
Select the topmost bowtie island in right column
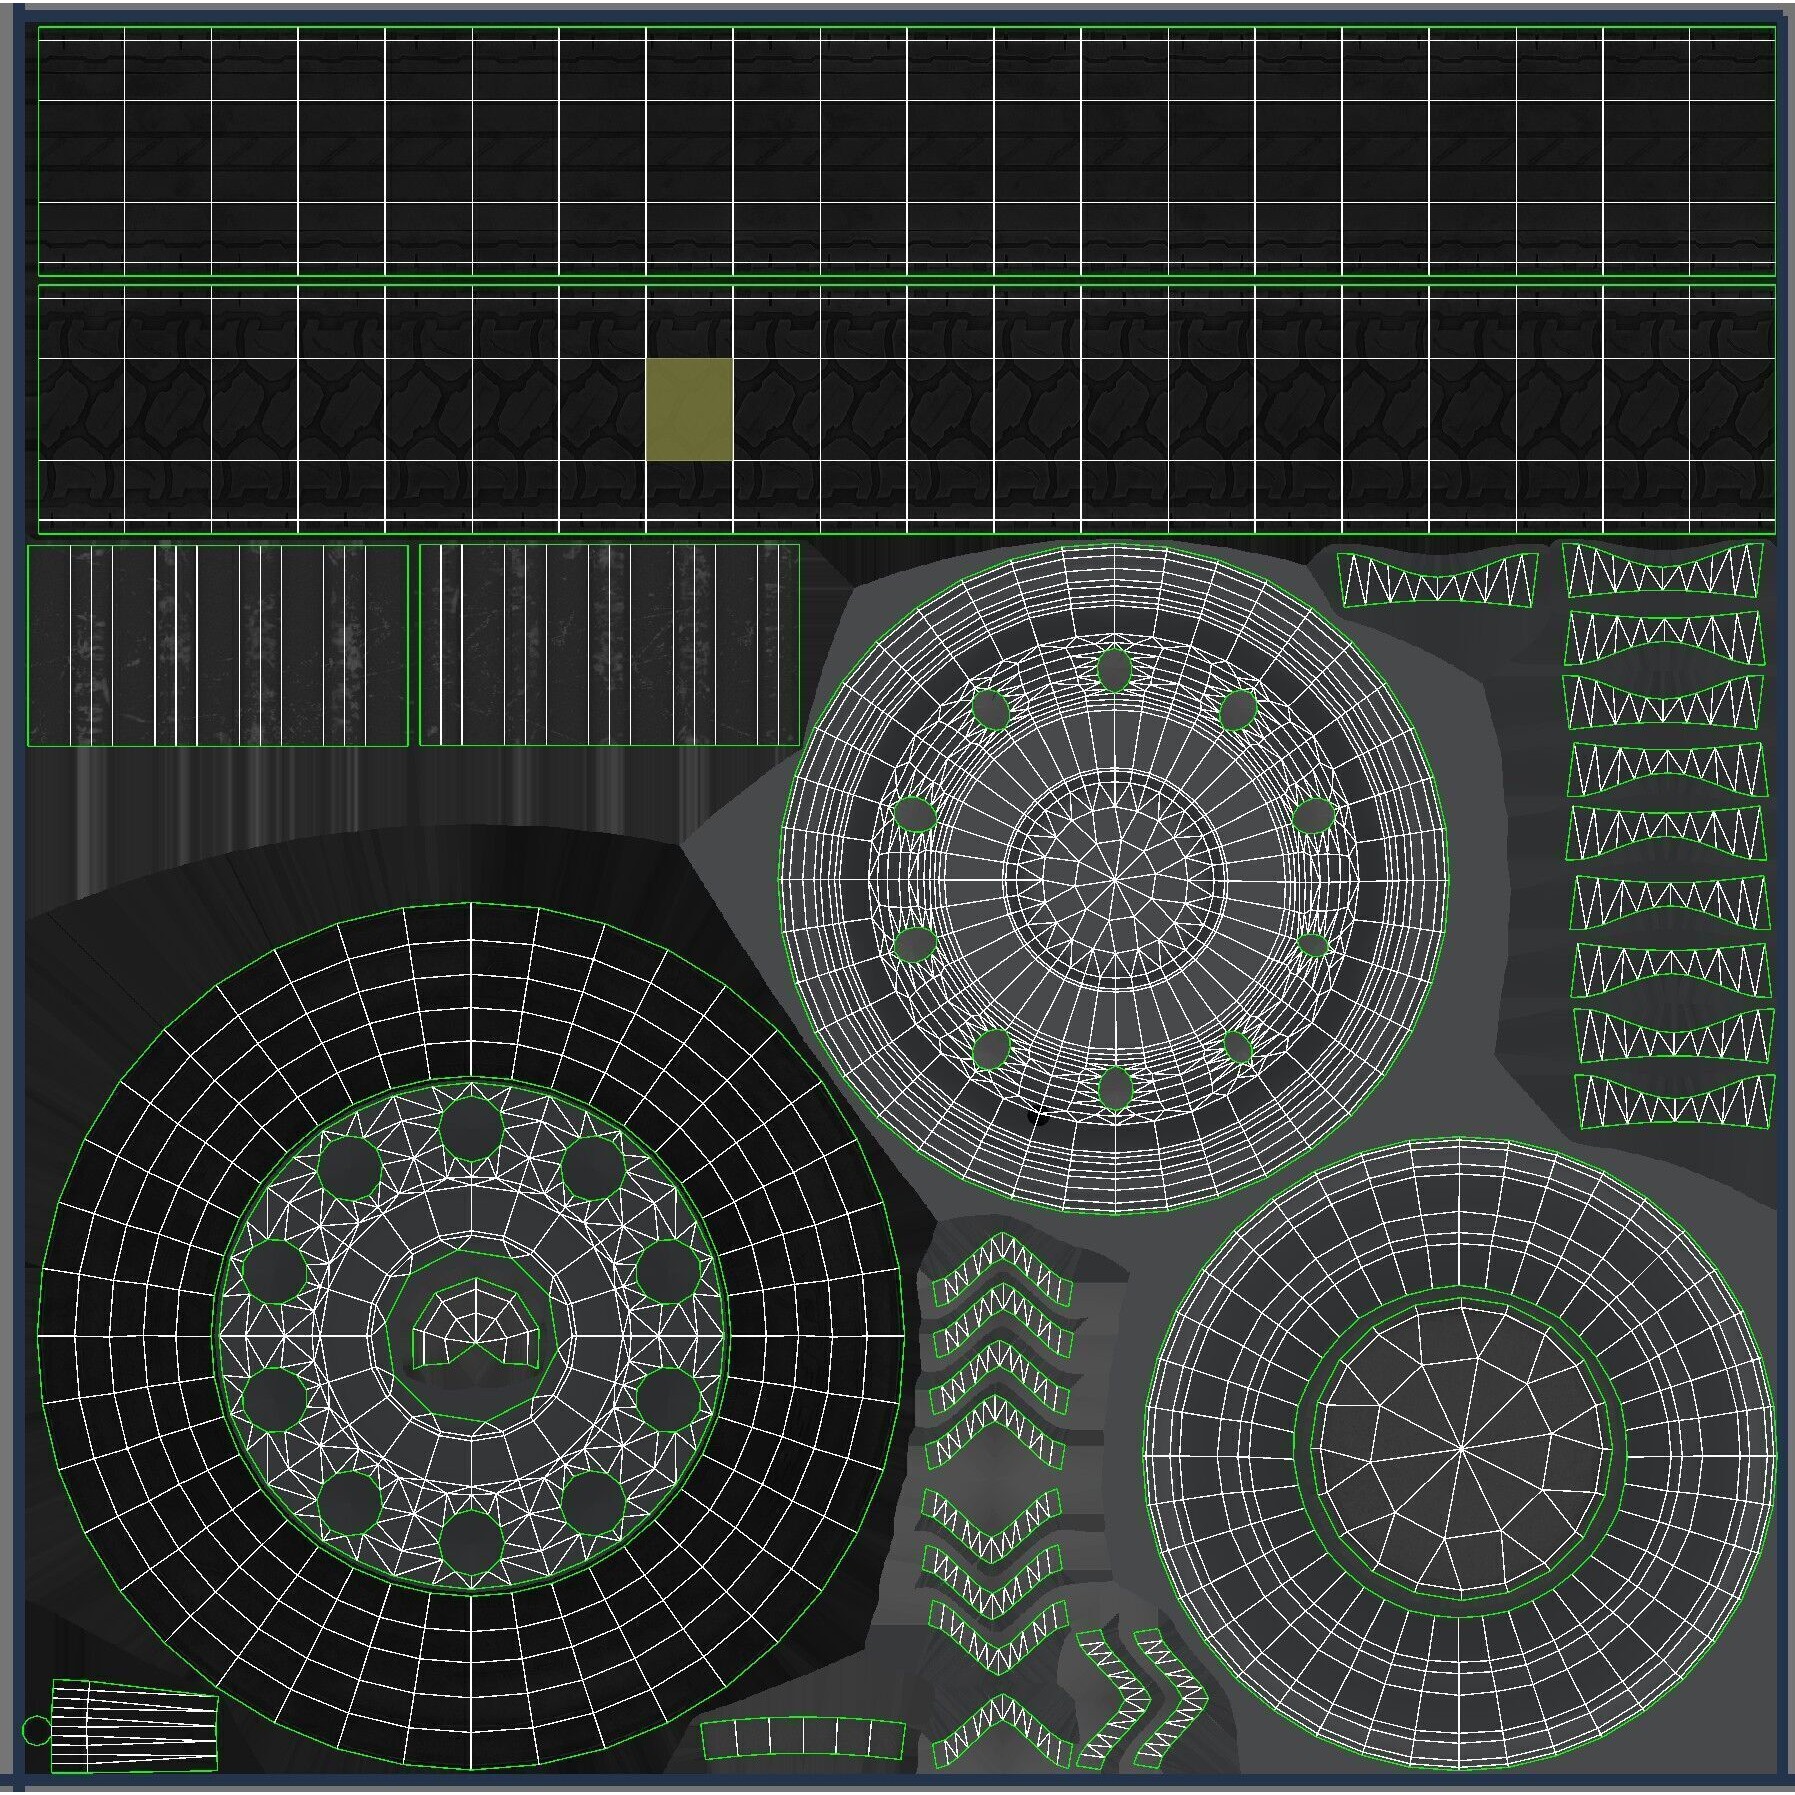[x=1662, y=571]
